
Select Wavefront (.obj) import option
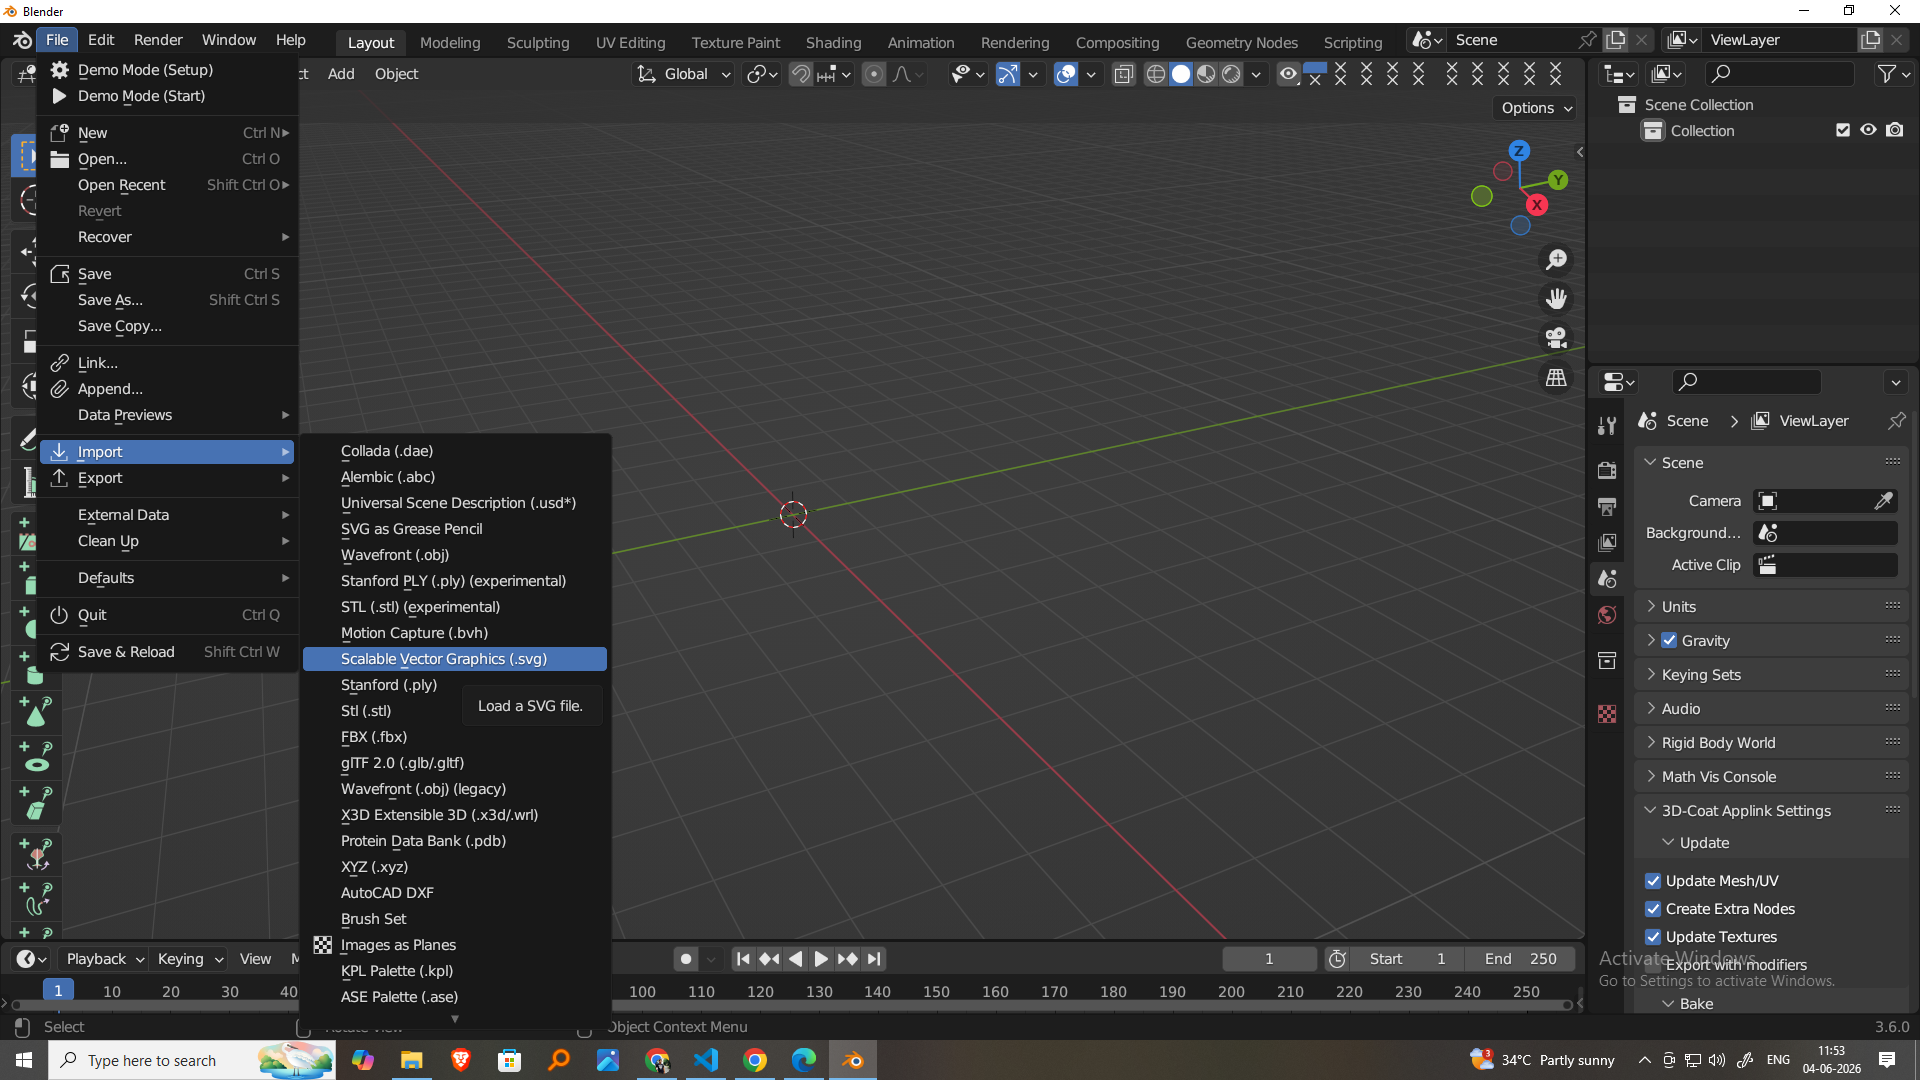pyautogui.click(x=455, y=555)
